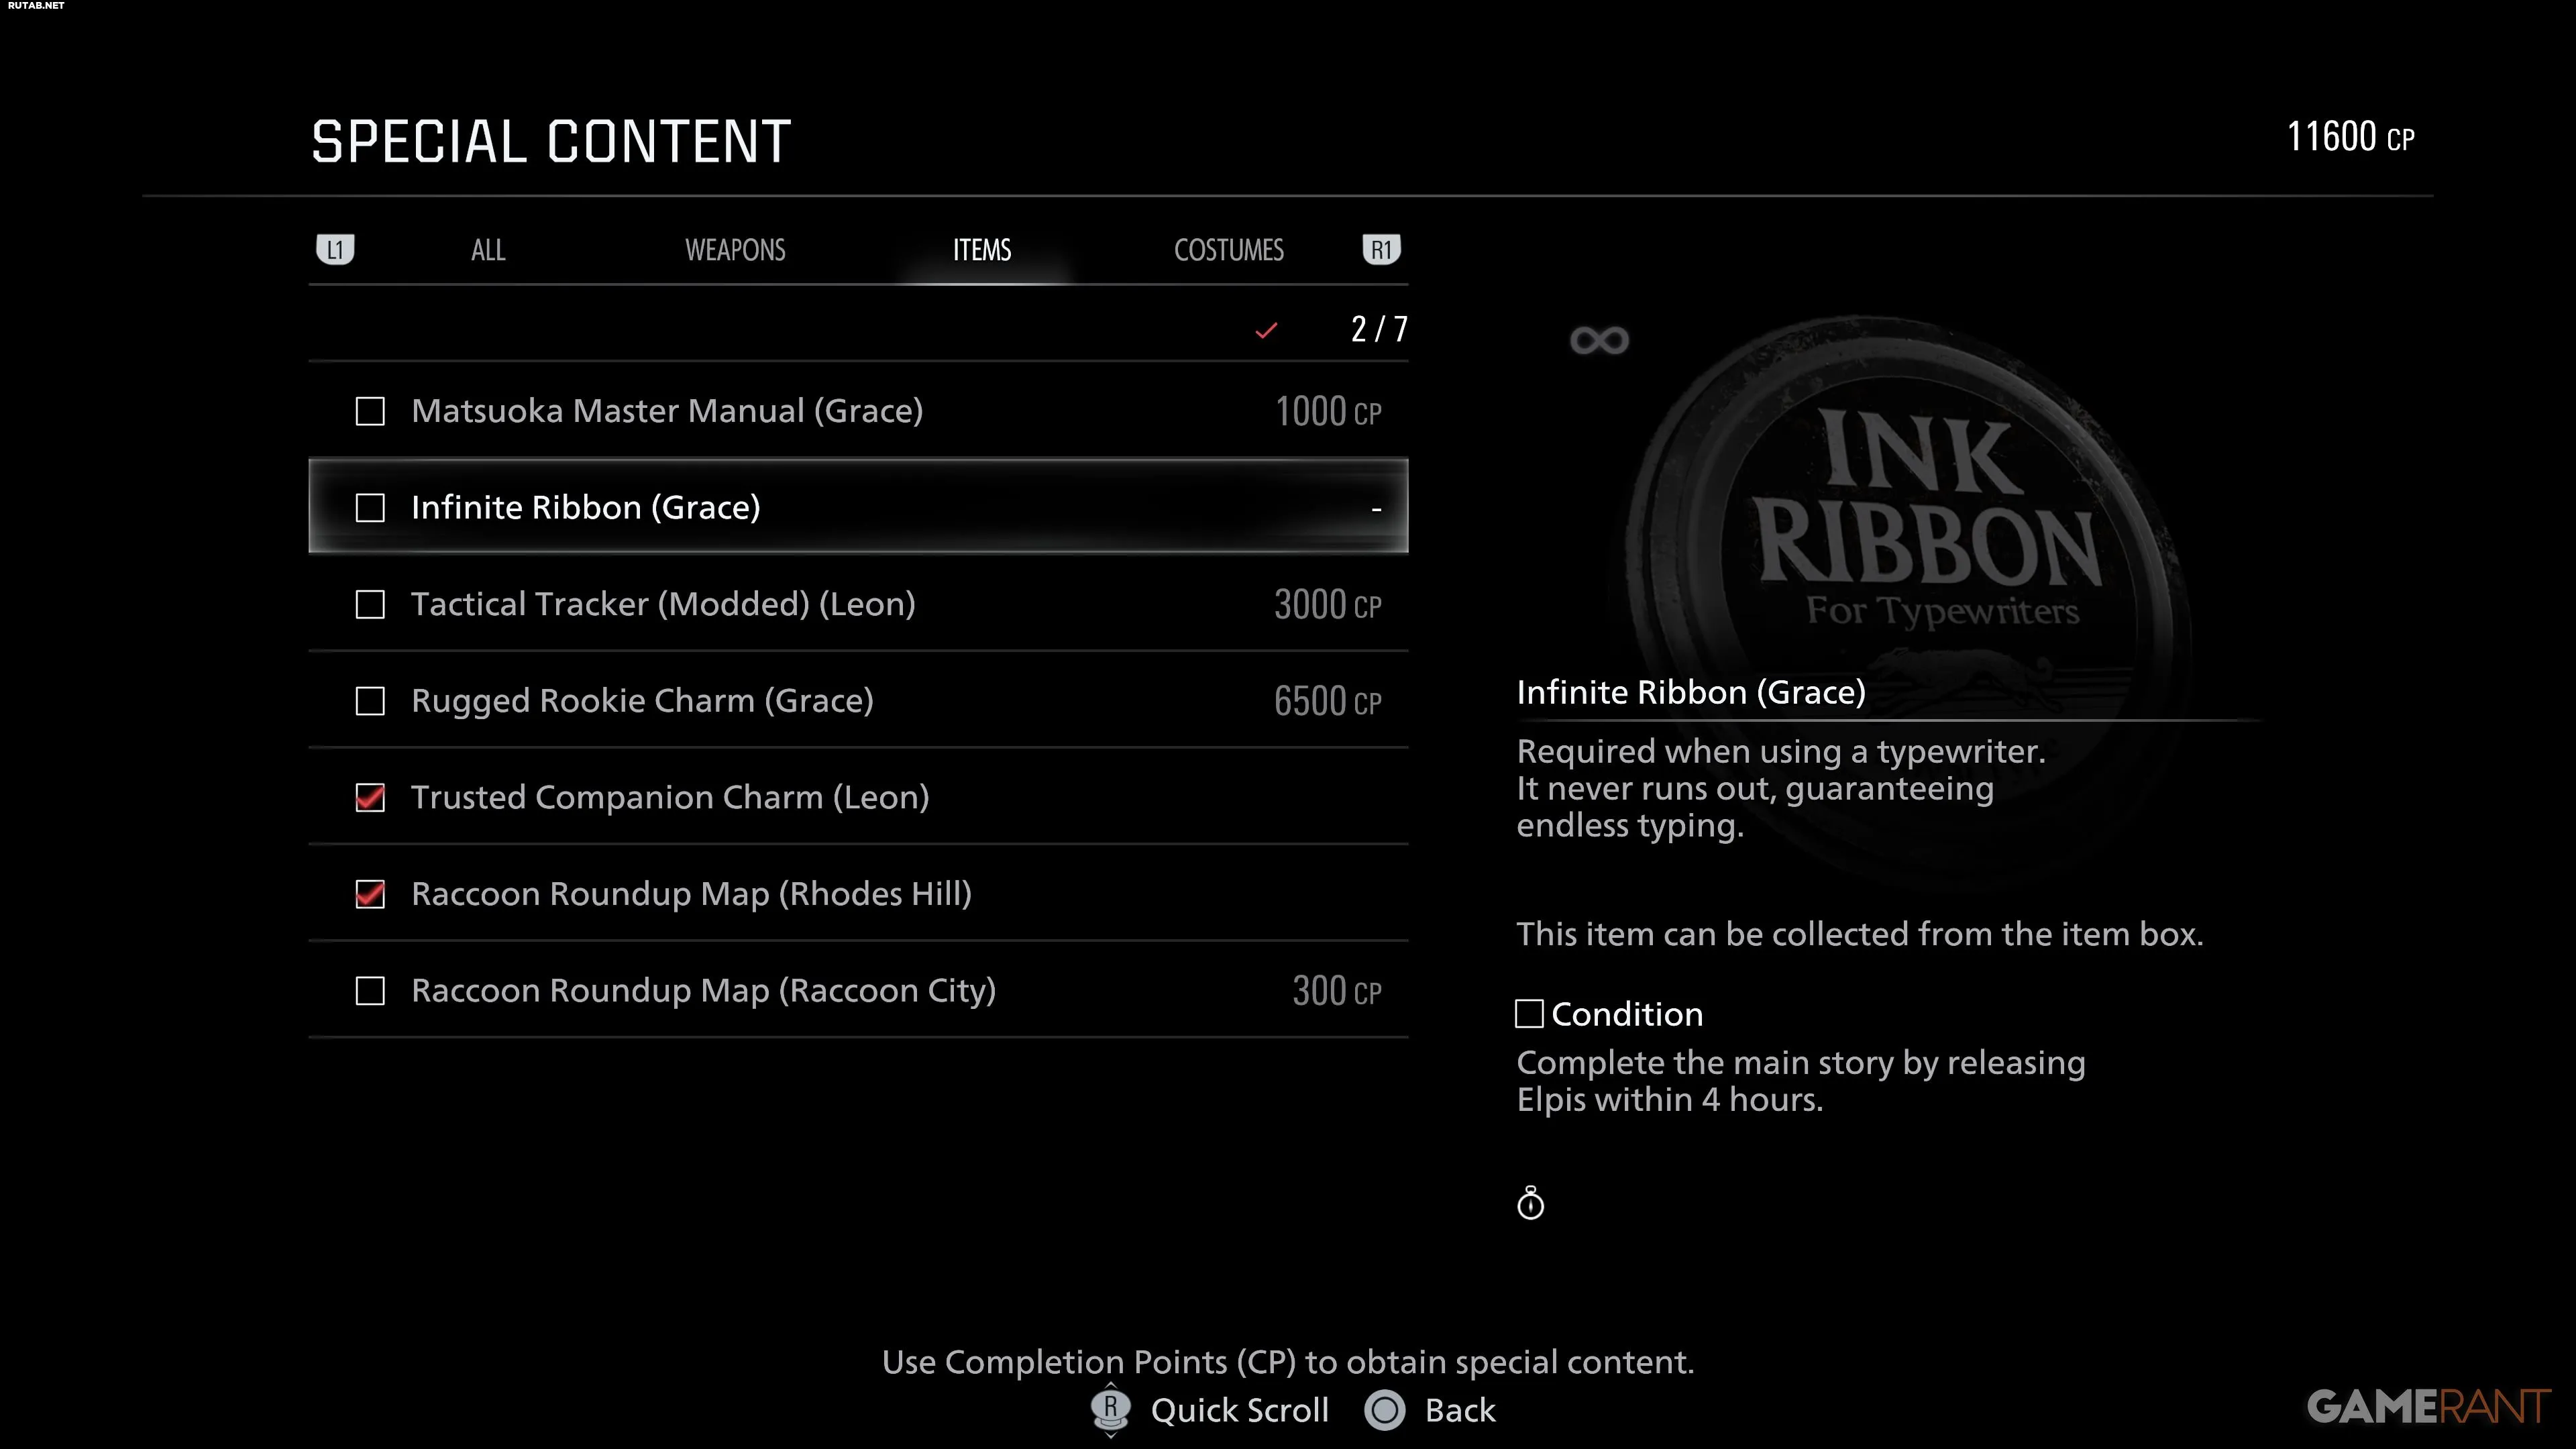Check the Condition checkbox in the details panel
The height and width of the screenshot is (1449, 2576).
(1529, 1014)
